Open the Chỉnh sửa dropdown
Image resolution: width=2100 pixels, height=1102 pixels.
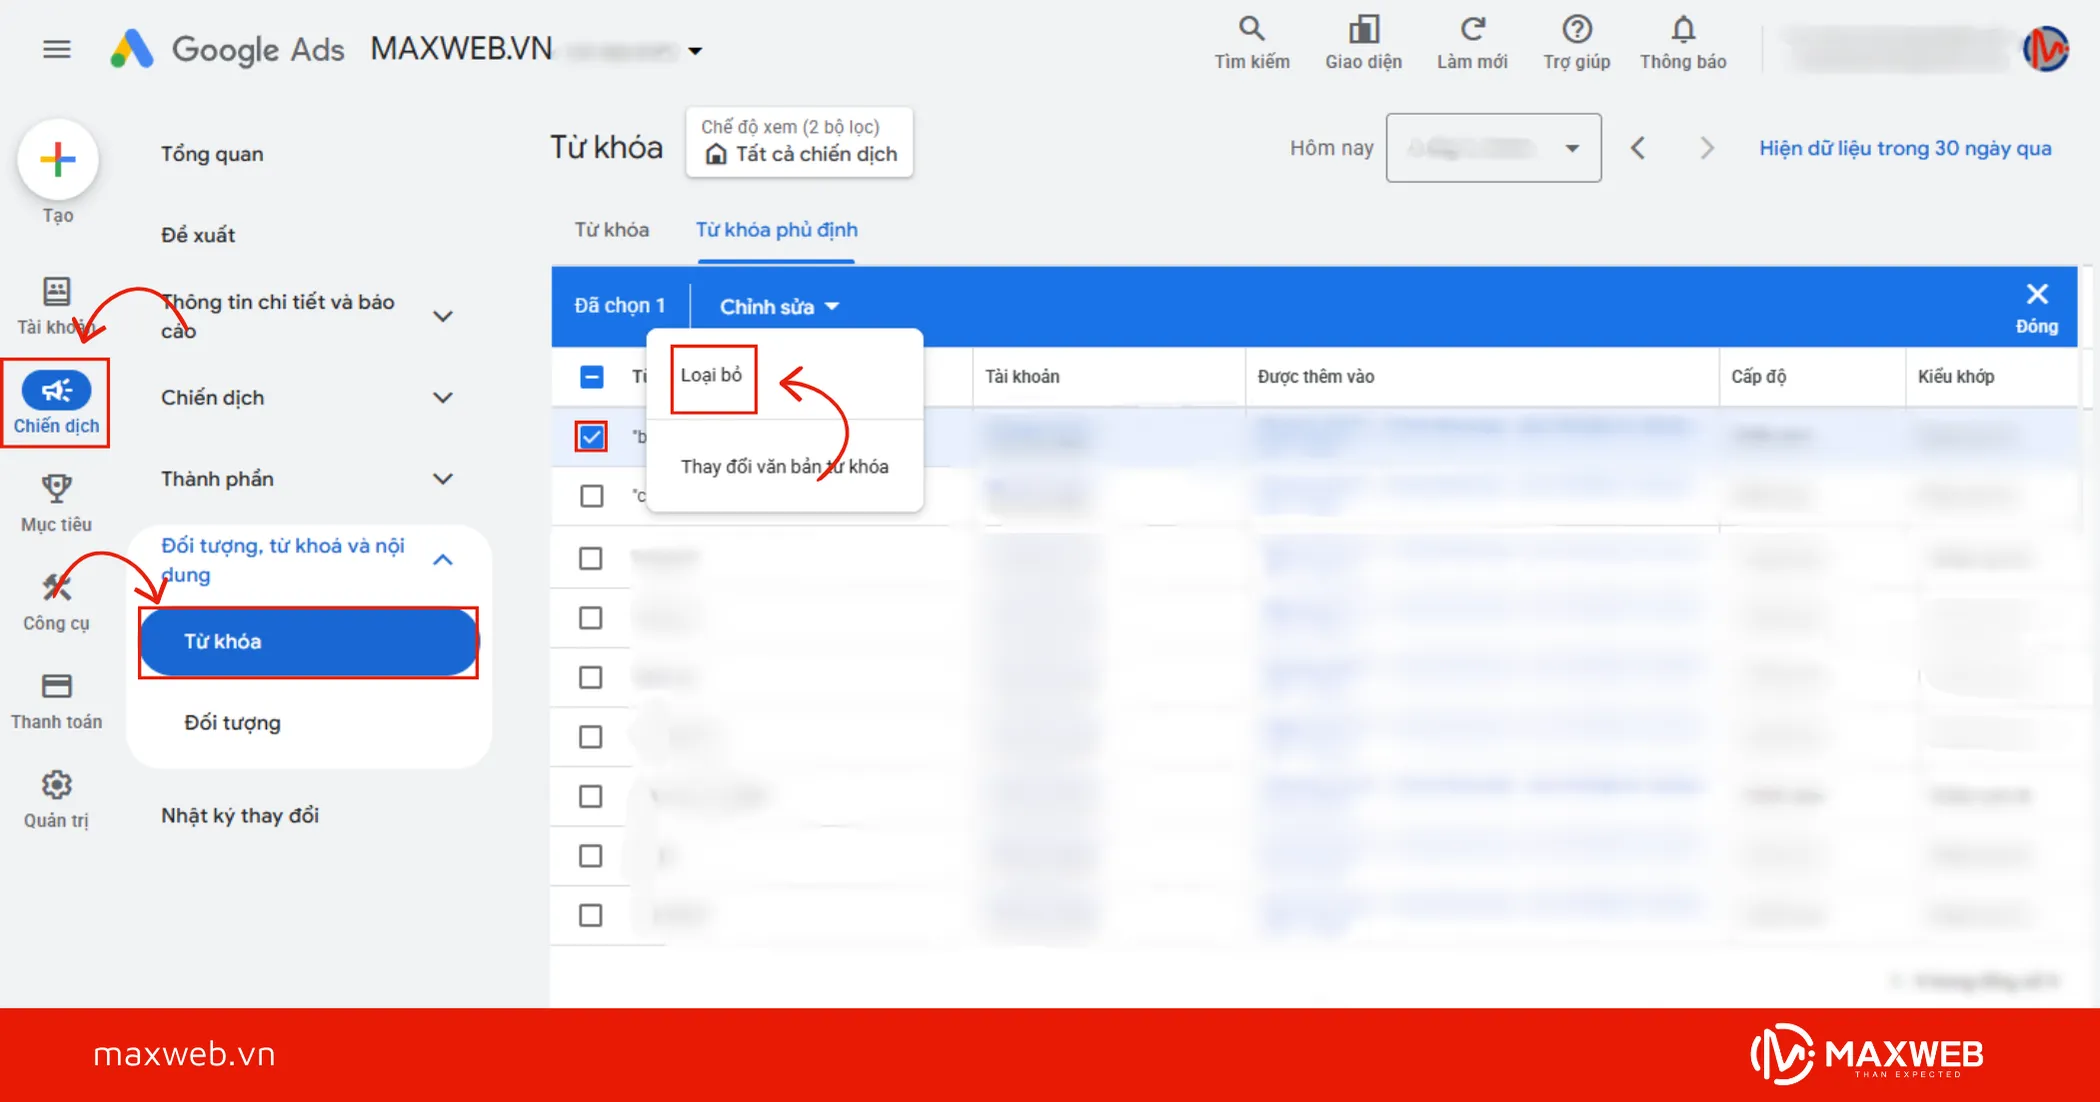click(778, 307)
